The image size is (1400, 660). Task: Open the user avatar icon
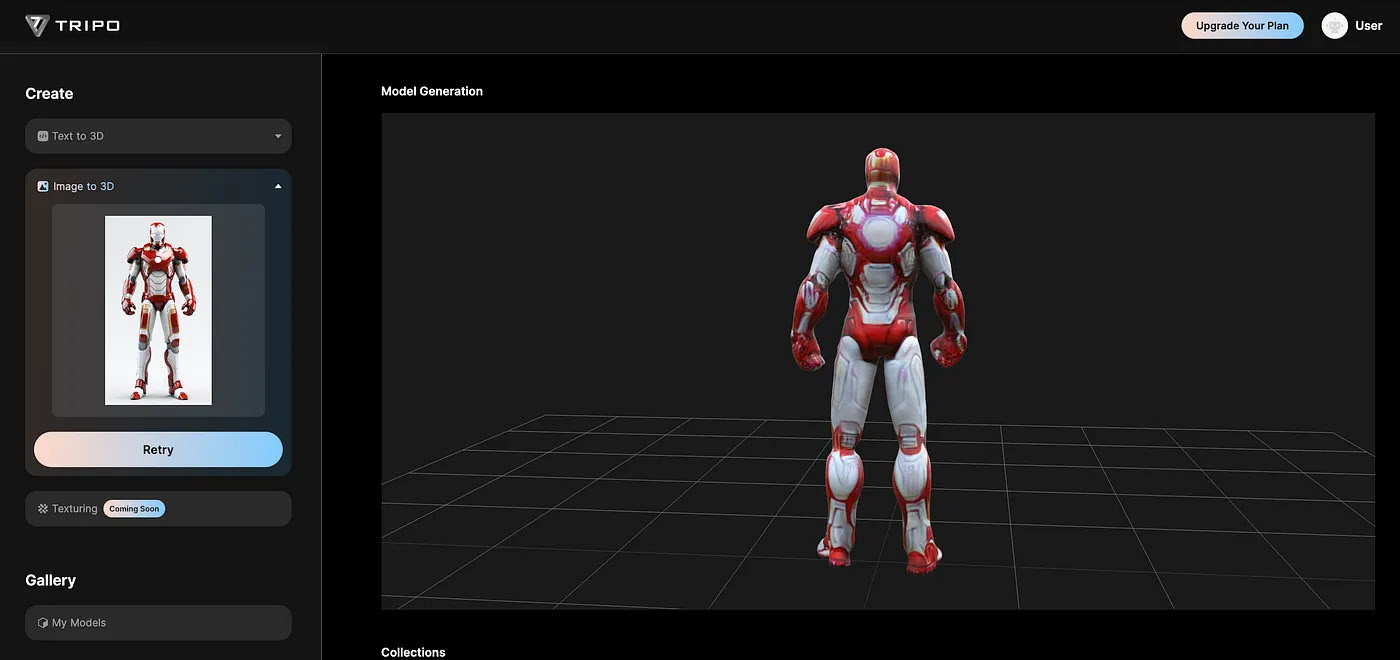click(x=1334, y=26)
